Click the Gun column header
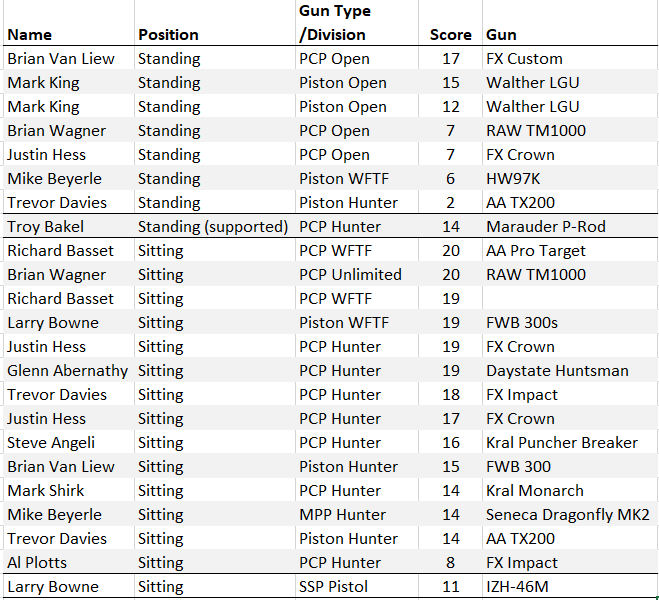The height and width of the screenshot is (600, 659). tap(570, 23)
